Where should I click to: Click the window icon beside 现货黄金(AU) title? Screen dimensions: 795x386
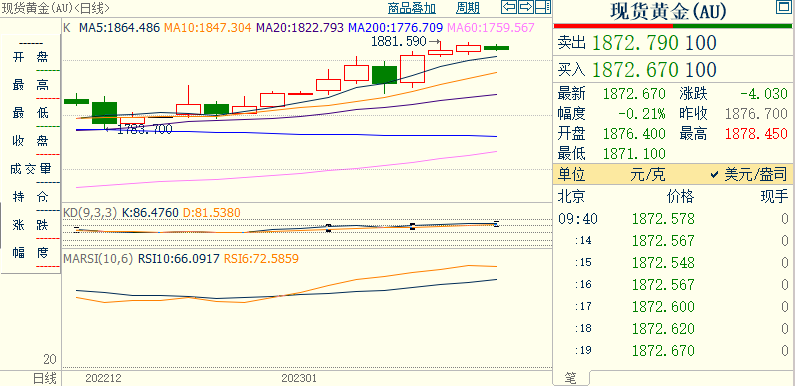[783, 7]
